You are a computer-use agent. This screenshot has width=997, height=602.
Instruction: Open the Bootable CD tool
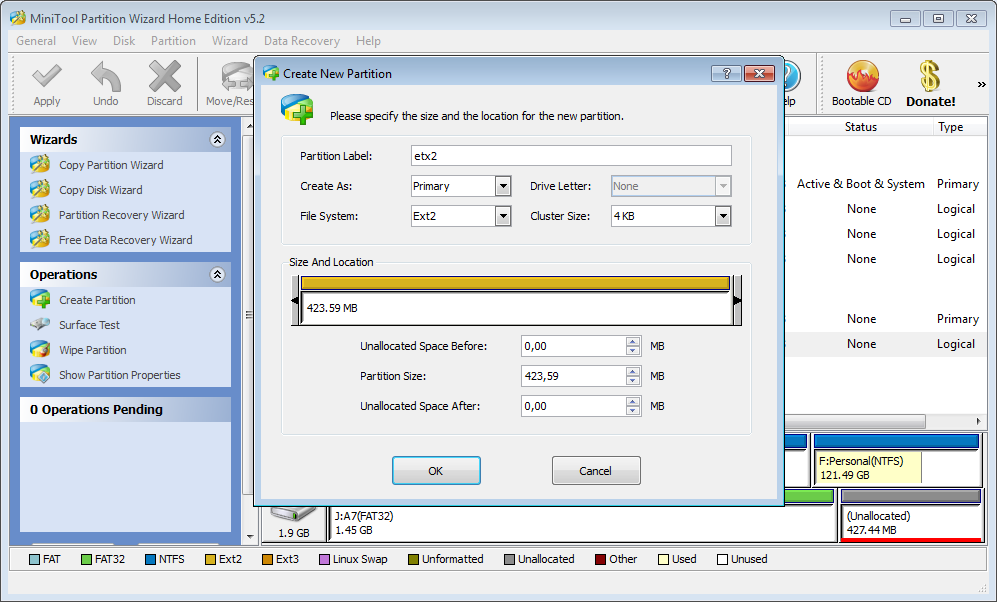[862, 84]
